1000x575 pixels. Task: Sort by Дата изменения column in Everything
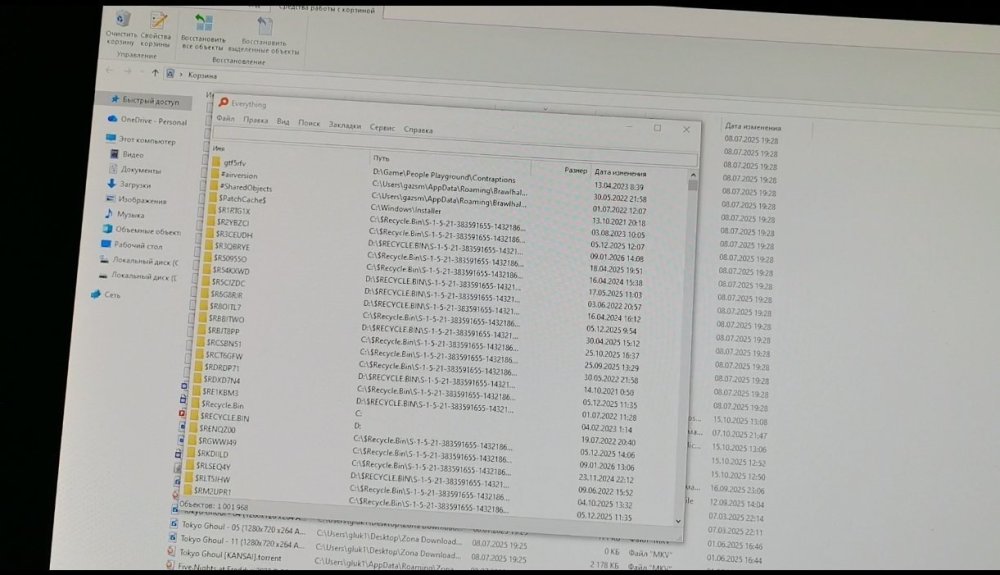620,172
